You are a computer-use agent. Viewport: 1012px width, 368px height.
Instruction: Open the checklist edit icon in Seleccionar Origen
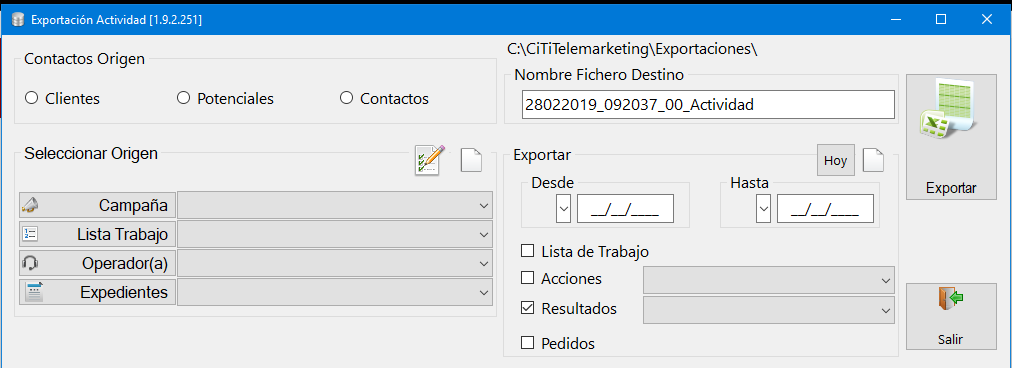429,160
